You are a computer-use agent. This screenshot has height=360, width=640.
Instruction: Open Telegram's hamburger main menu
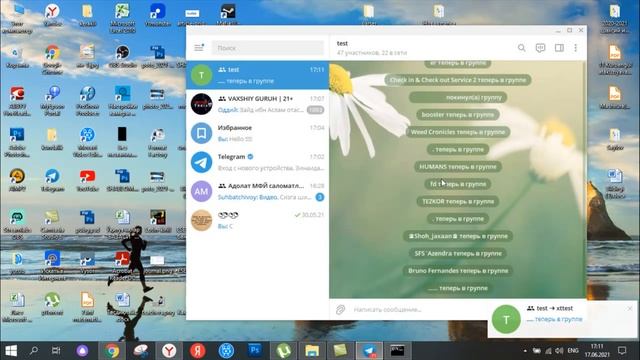(x=199, y=48)
